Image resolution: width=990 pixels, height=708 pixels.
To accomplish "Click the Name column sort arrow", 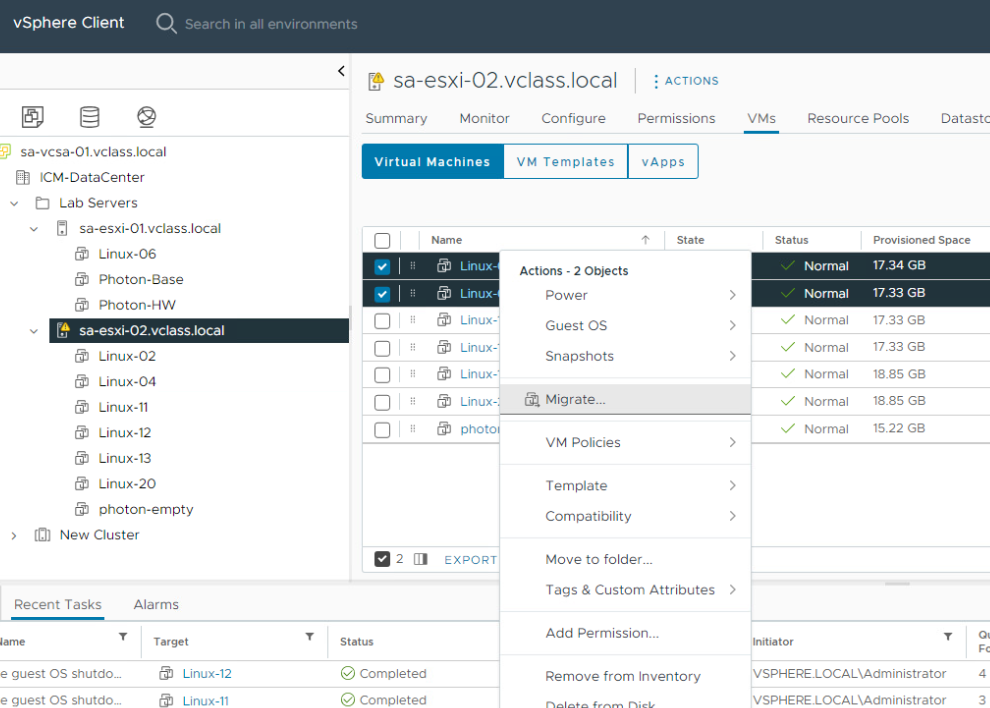I will click(x=645, y=240).
